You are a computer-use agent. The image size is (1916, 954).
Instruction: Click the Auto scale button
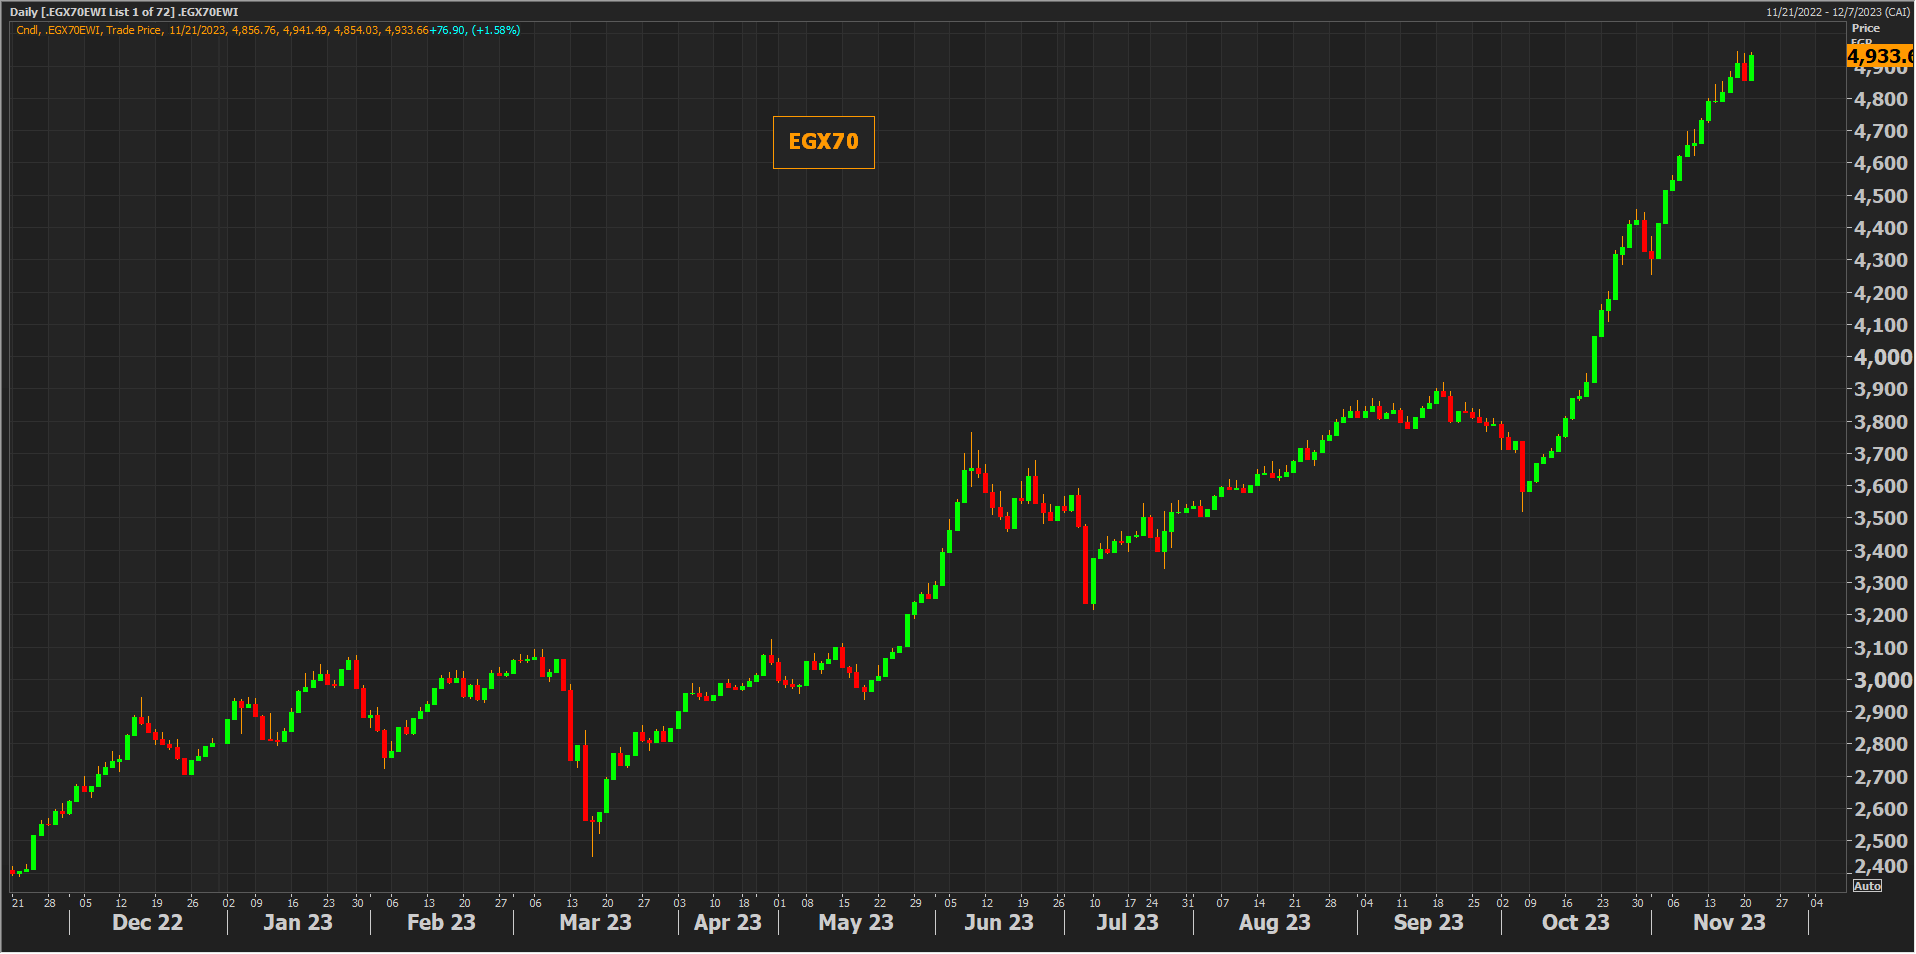pos(1866,886)
